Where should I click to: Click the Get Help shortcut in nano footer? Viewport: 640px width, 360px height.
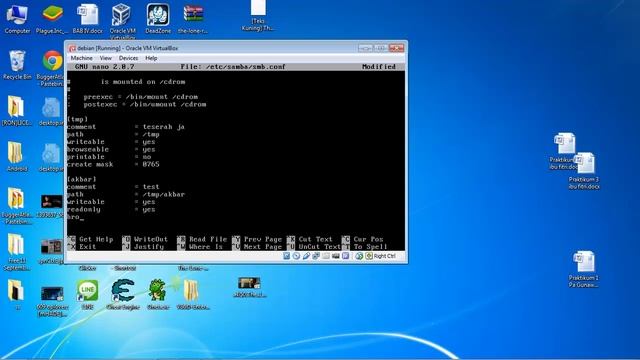click(90, 239)
